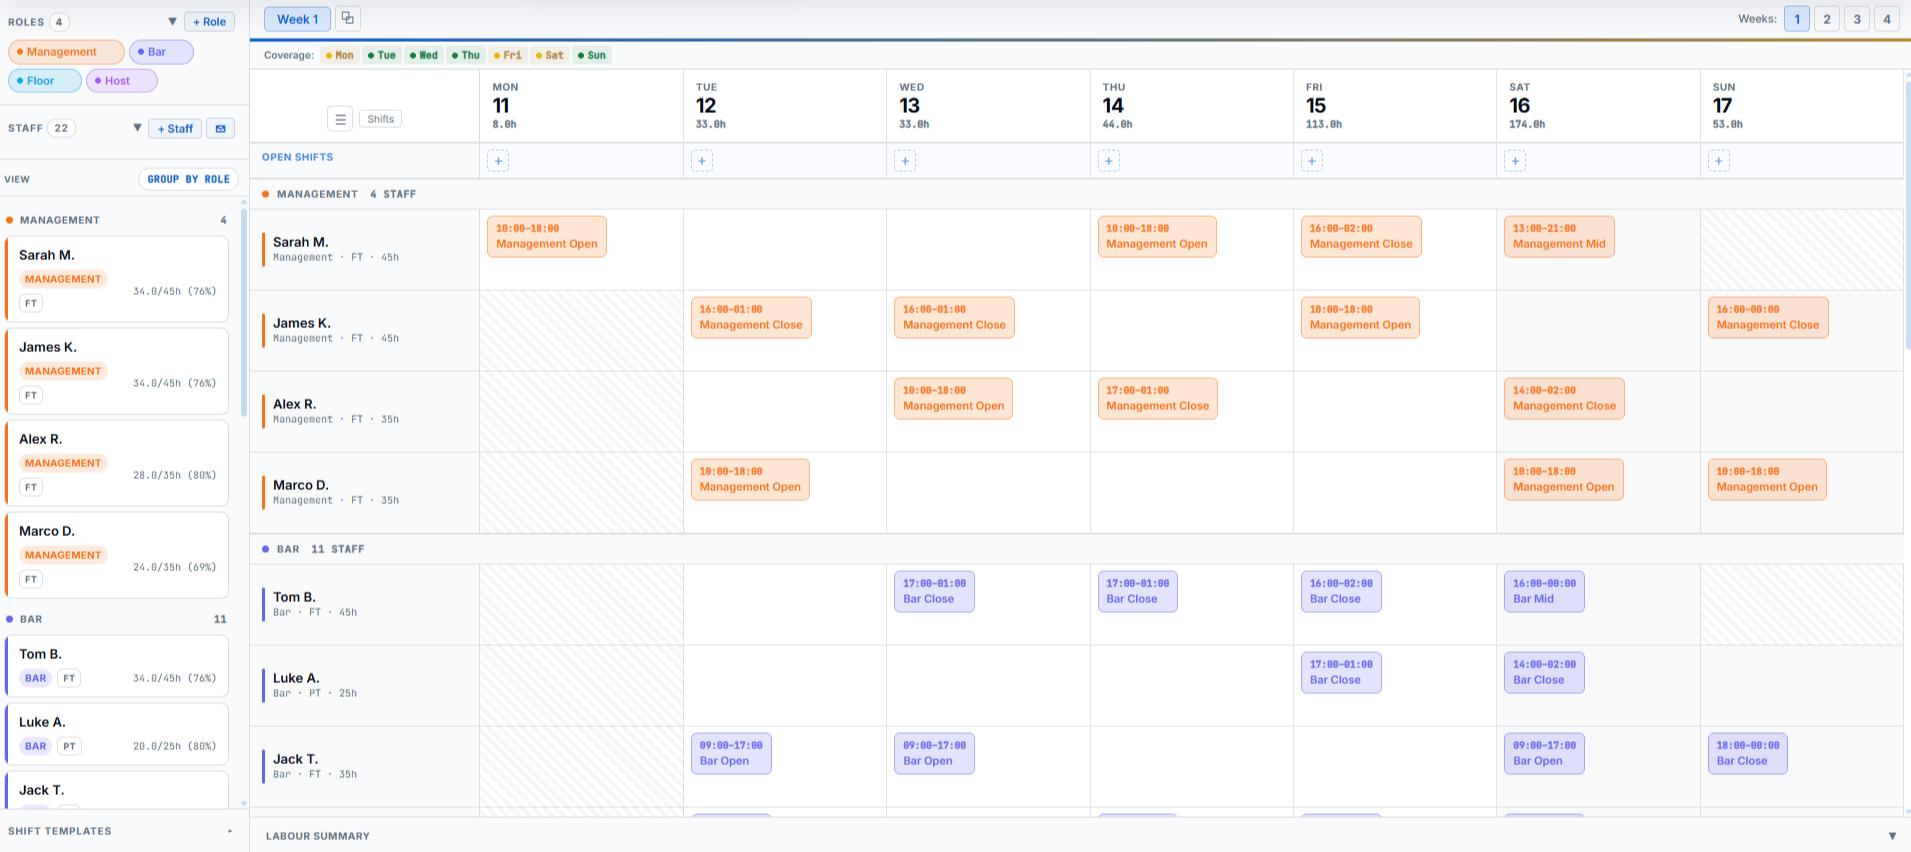Collapse Management group in staff sidebar
1911x852 pixels.
117,220
